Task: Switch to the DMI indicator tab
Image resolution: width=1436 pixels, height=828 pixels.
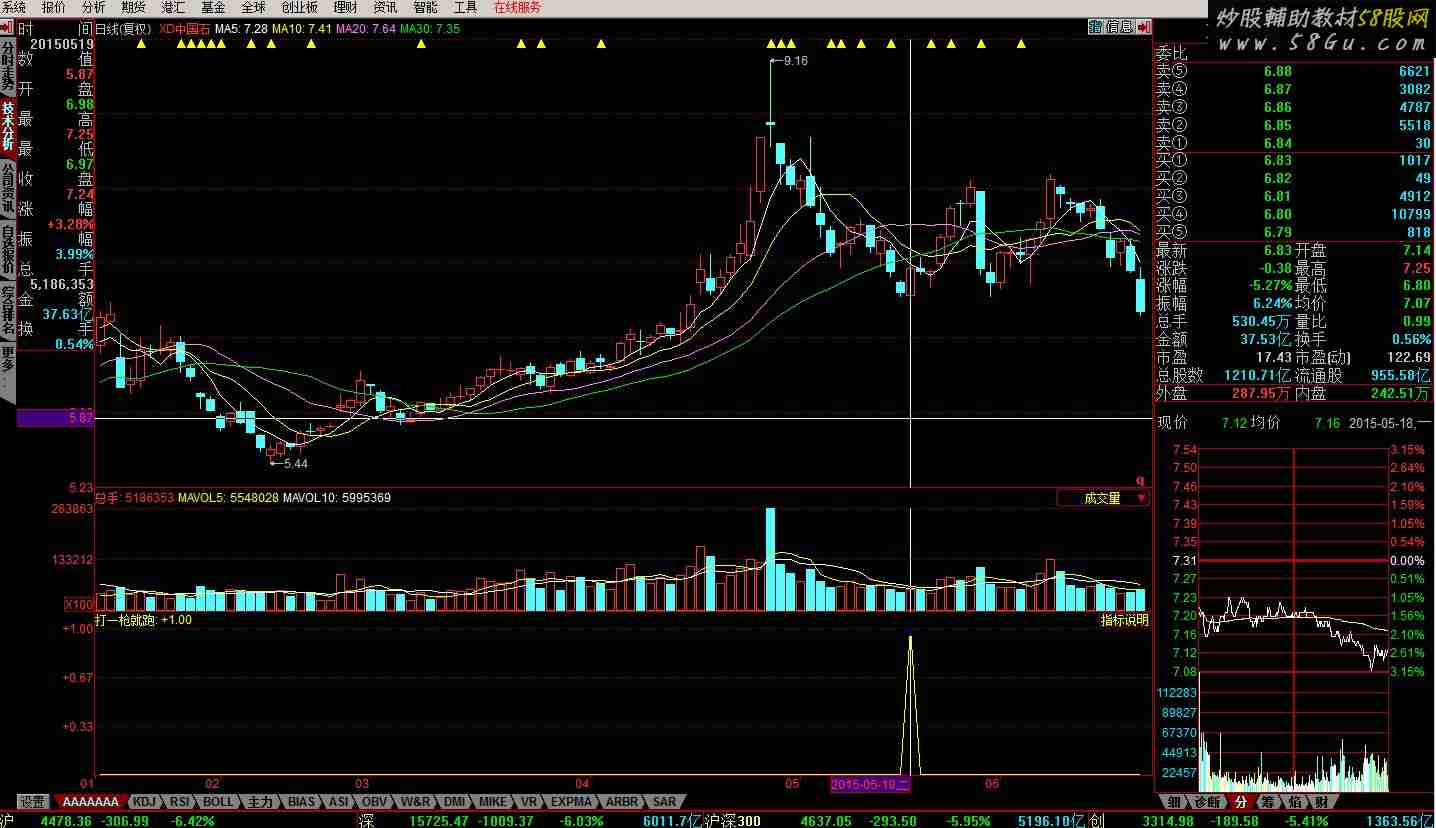Action: click(x=454, y=801)
